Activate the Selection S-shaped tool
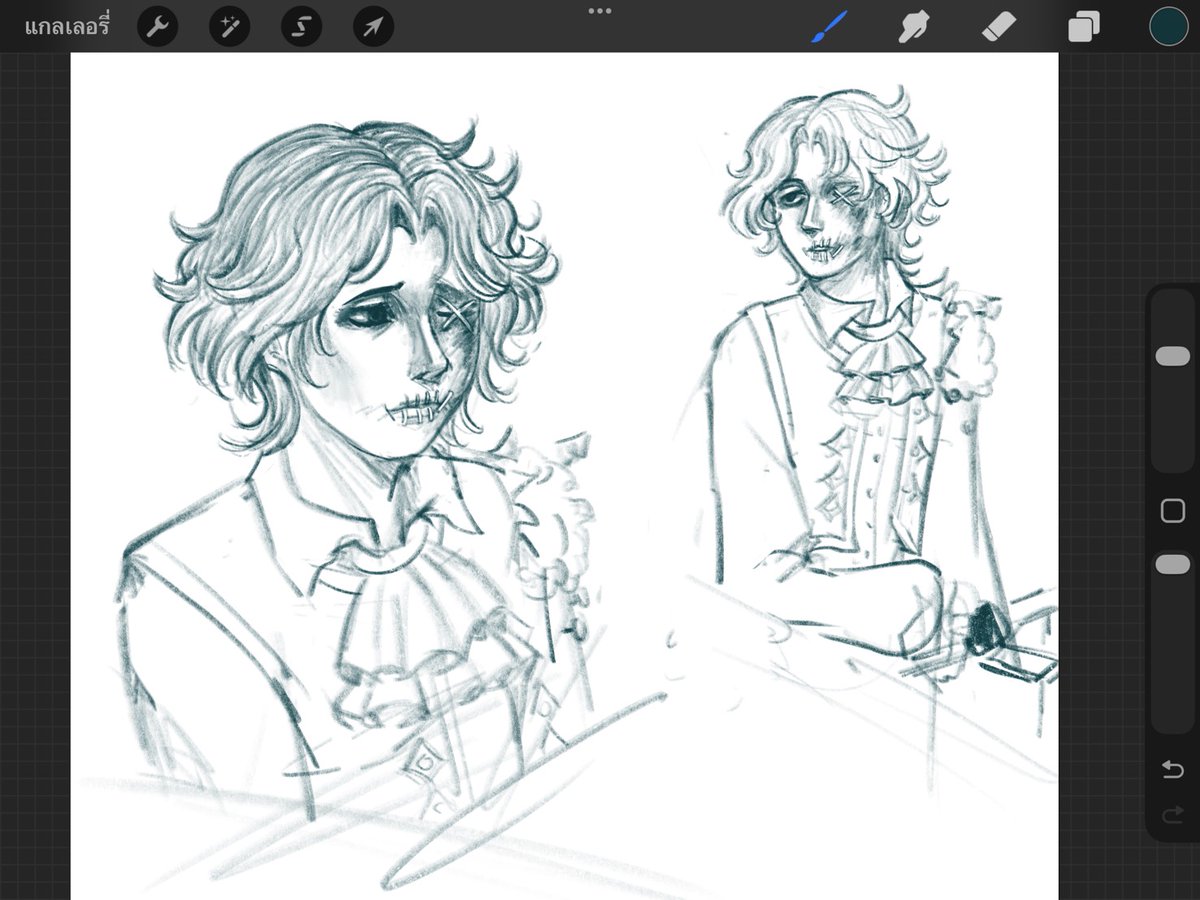1200x900 pixels. [x=301, y=27]
